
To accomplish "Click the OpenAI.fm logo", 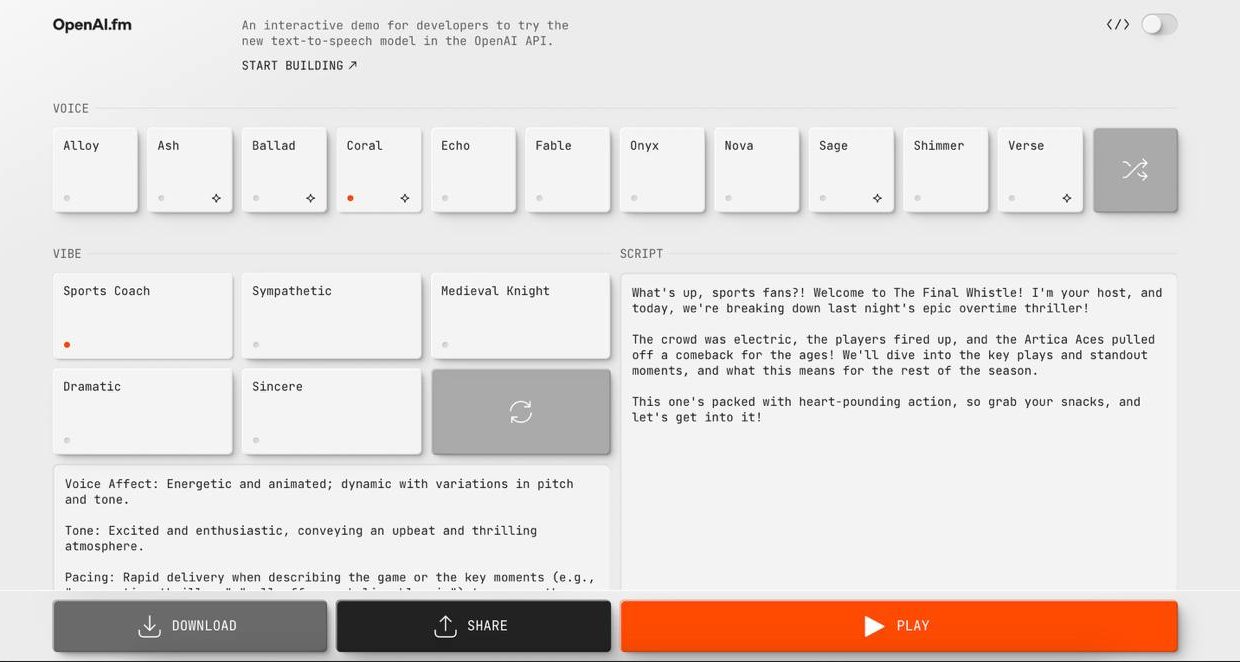I will [92, 25].
